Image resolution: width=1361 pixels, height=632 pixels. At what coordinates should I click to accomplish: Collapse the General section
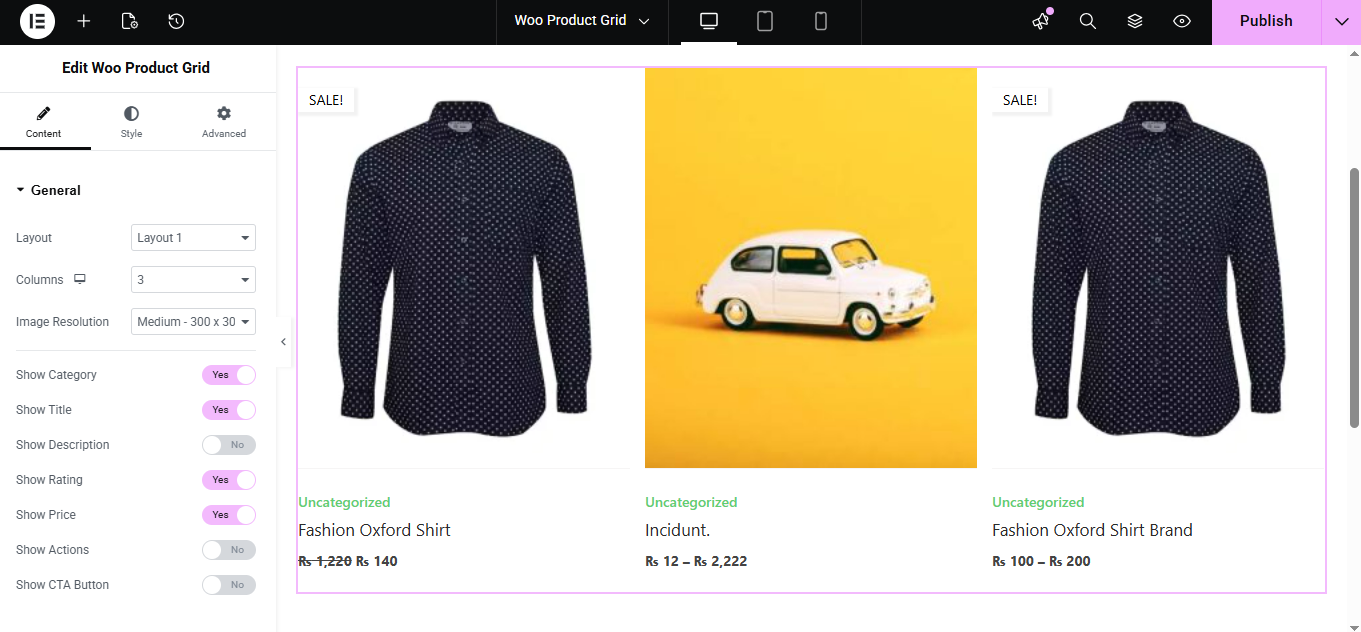(48, 190)
